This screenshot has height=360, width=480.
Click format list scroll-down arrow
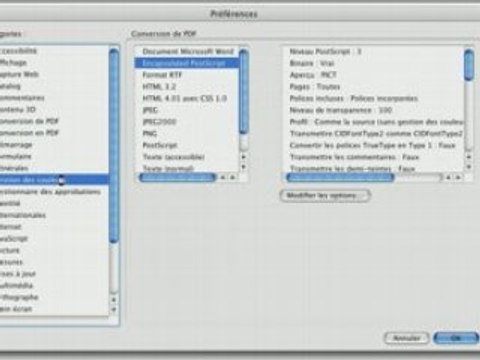click(244, 166)
